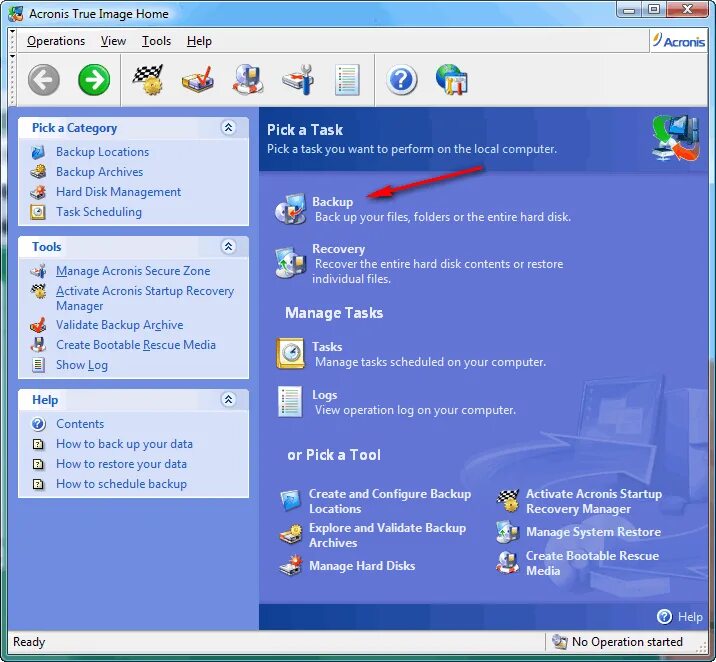Click the Explore and Validate Backup Archives icon
The height and width of the screenshot is (662, 716).
pos(291,535)
